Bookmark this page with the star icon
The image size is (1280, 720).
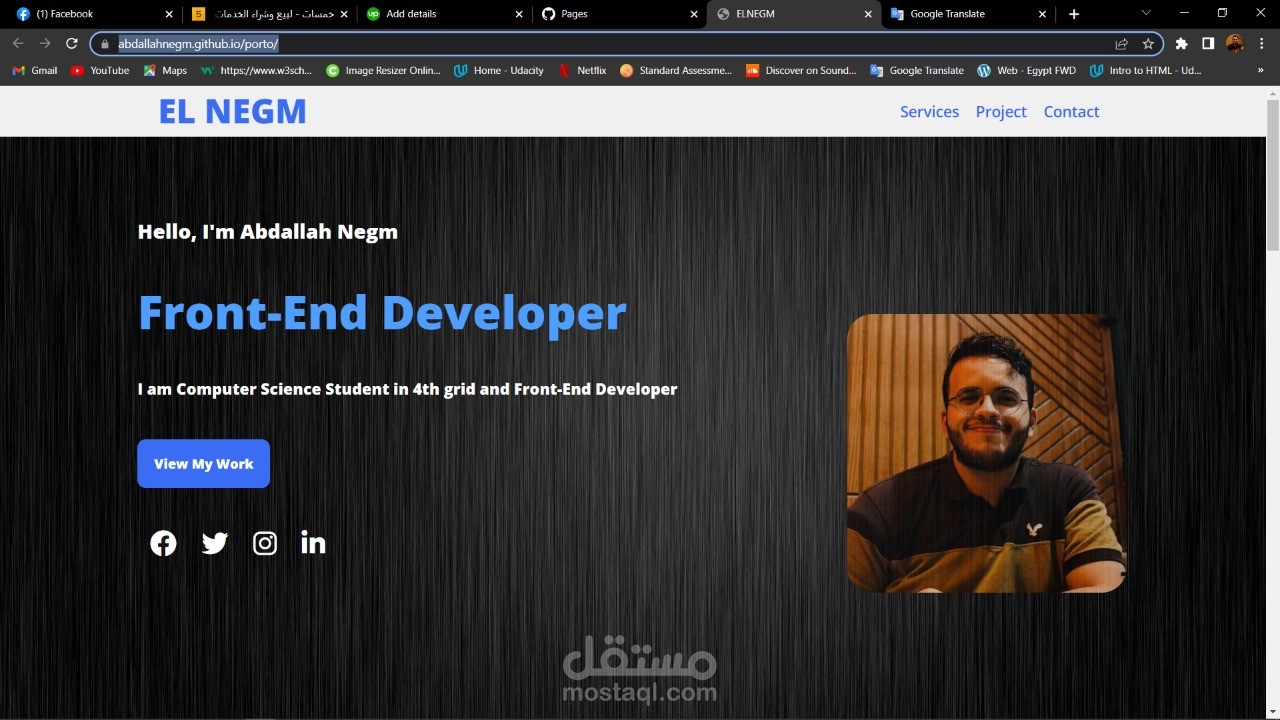(x=1148, y=44)
